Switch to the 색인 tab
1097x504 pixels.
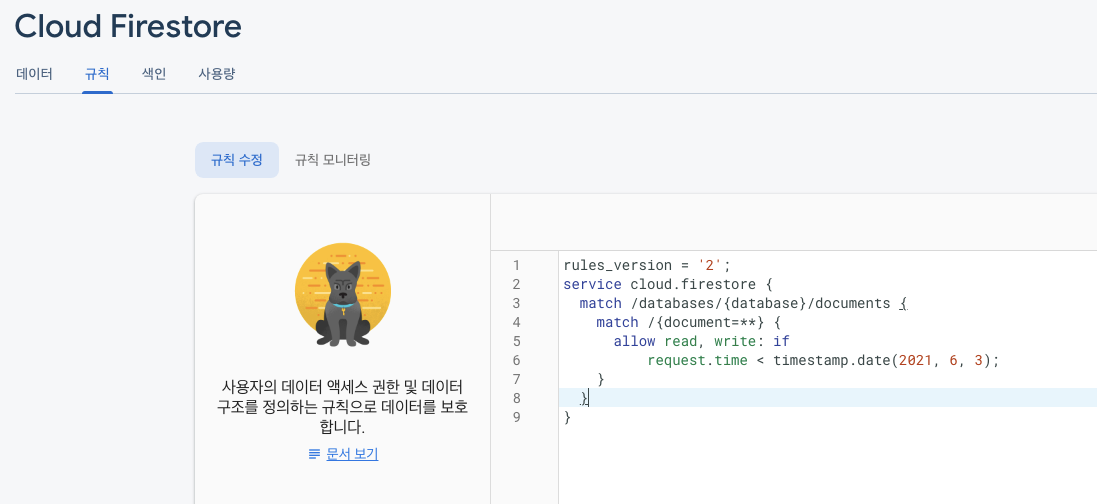point(154,74)
